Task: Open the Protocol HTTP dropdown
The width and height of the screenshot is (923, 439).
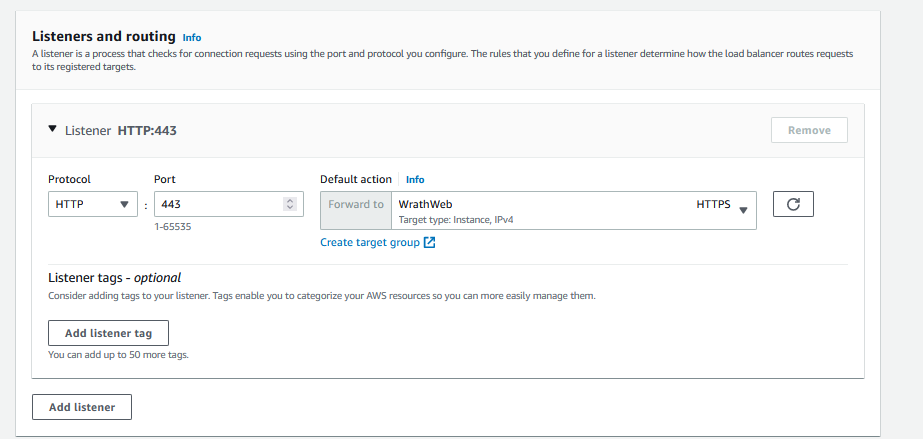Action: pos(93,204)
